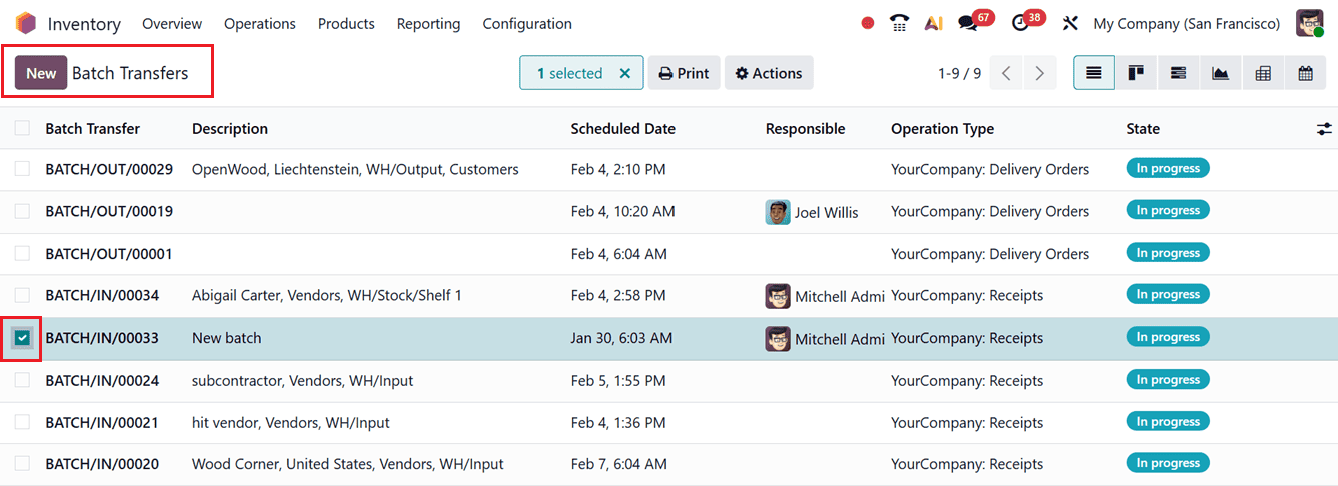Tick the checkbox for BATCH/OUT/00029
Image resolution: width=1338 pixels, height=486 pixels.
[22, 169]
